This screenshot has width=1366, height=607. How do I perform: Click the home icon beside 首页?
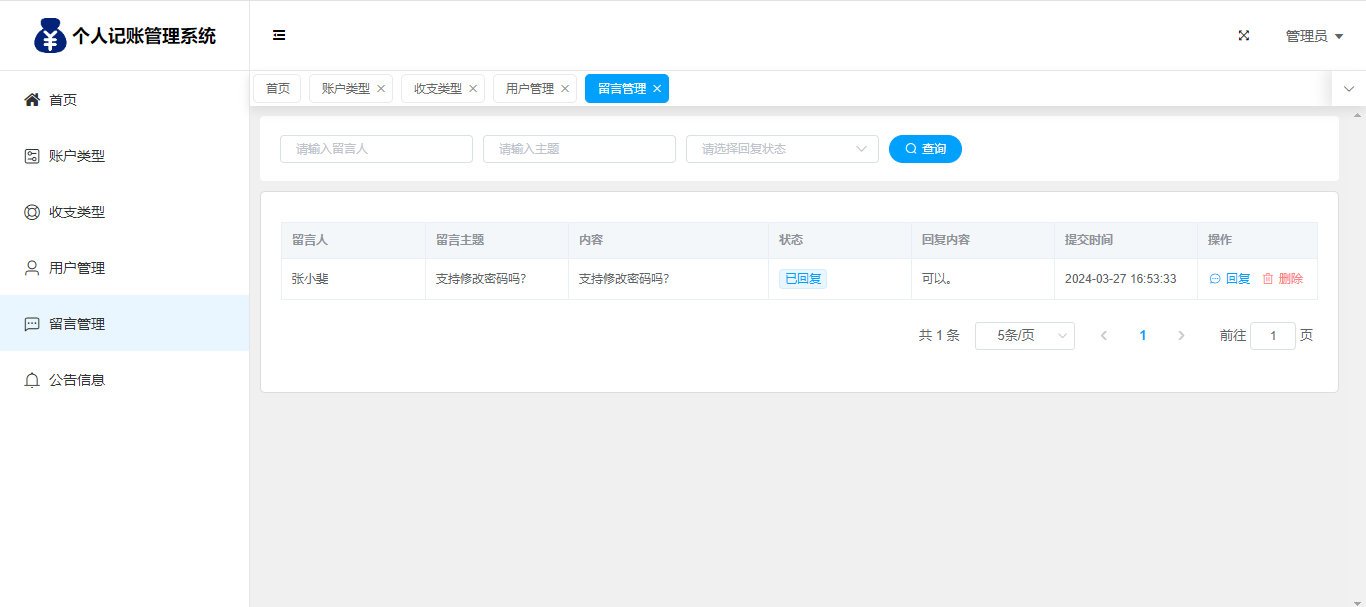[32, 100]
